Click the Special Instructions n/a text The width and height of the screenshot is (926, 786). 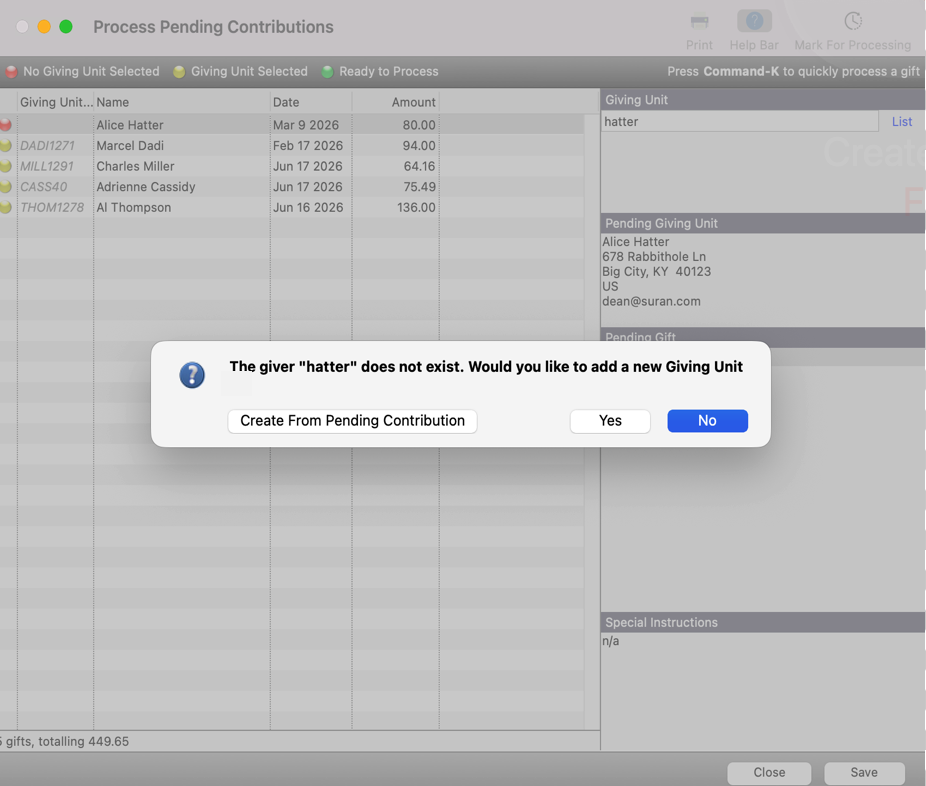coord(611,641)
